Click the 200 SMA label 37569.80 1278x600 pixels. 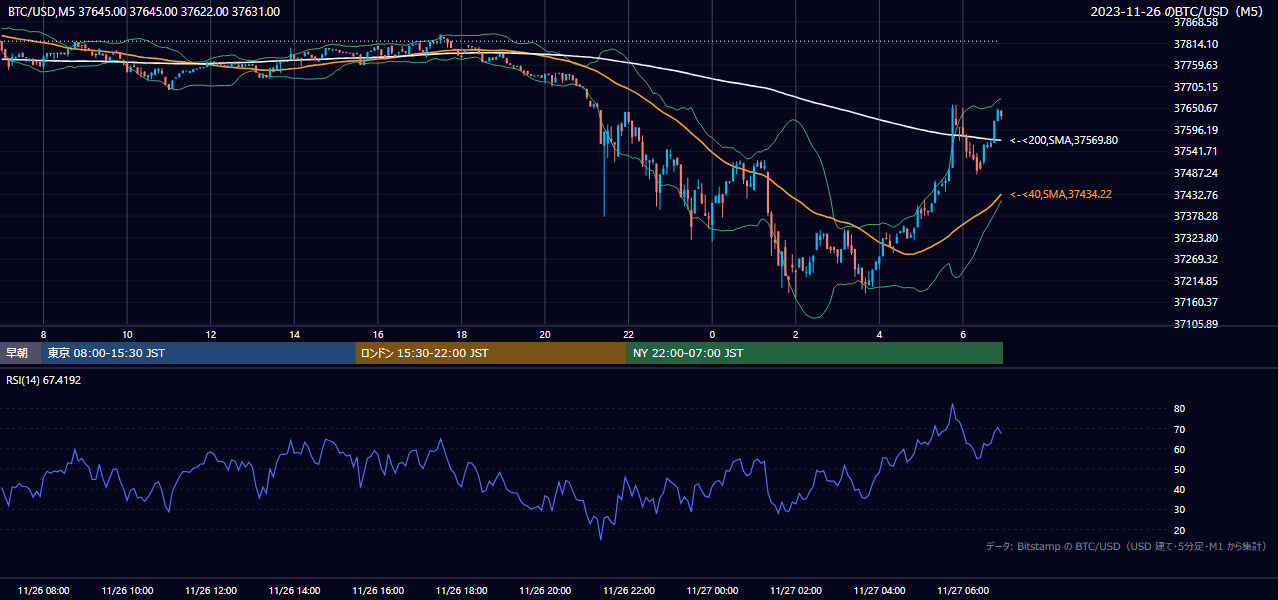coord(1064,140)
